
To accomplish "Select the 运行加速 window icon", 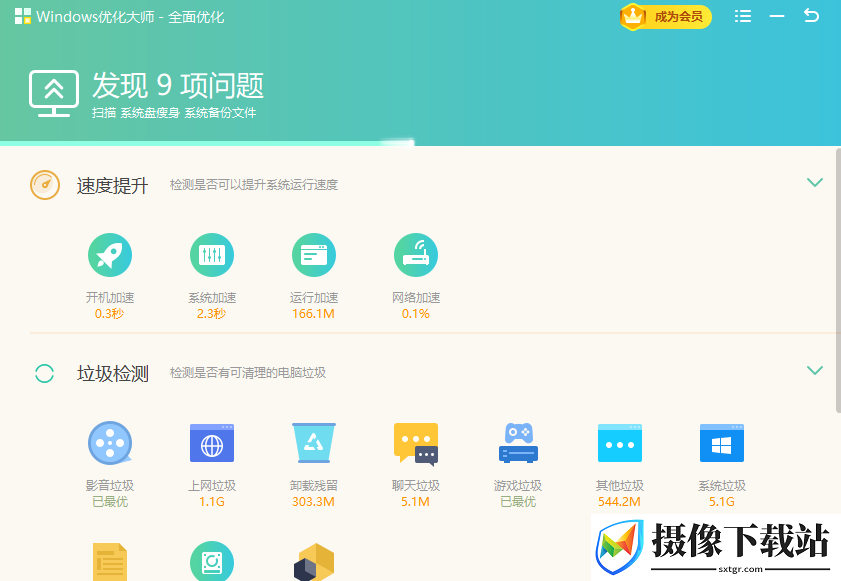I will coord(314,255).
